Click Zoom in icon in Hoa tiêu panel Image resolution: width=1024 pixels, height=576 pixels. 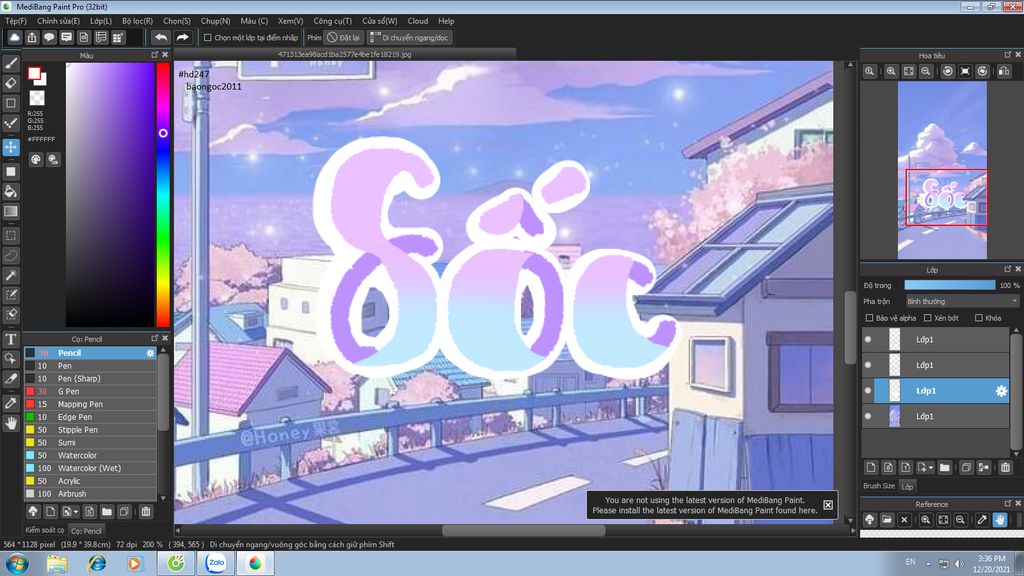click(891, 71)
